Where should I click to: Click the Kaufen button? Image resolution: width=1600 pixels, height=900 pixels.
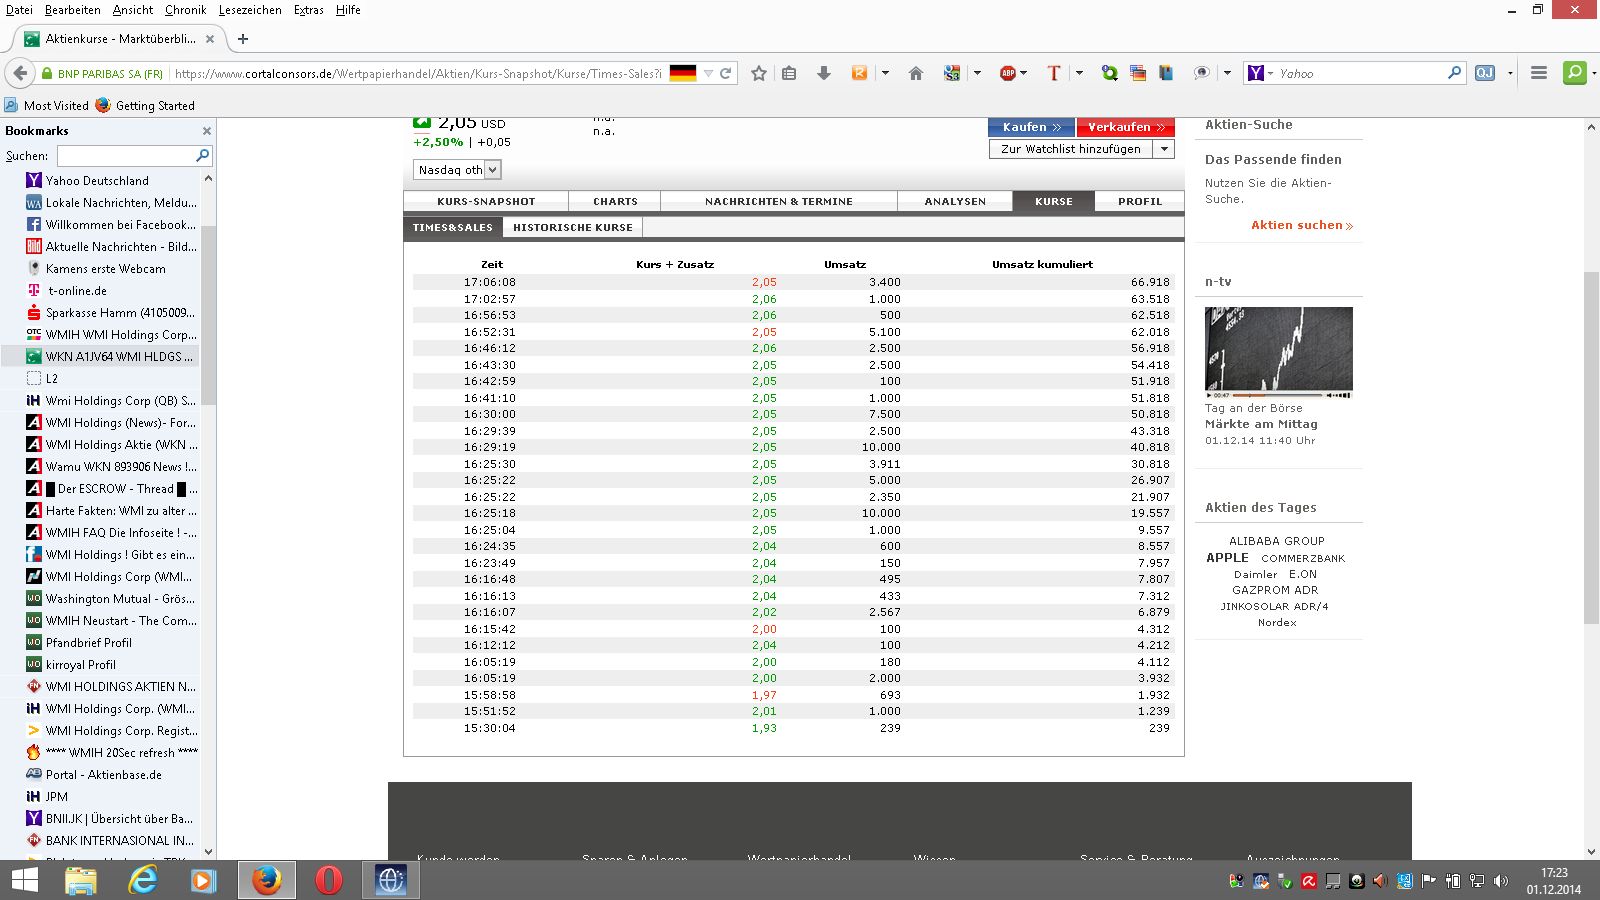click(x=1031, y=127)
